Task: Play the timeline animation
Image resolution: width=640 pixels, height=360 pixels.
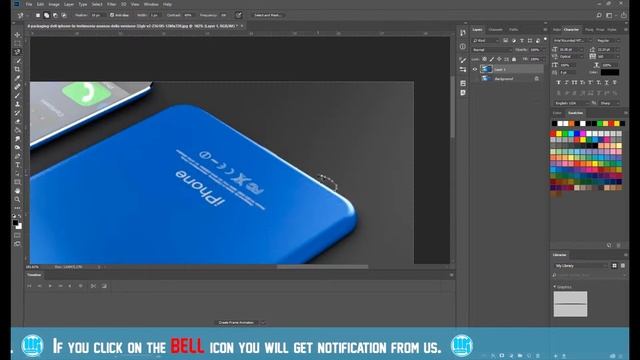Action: (x=50, y=286)
